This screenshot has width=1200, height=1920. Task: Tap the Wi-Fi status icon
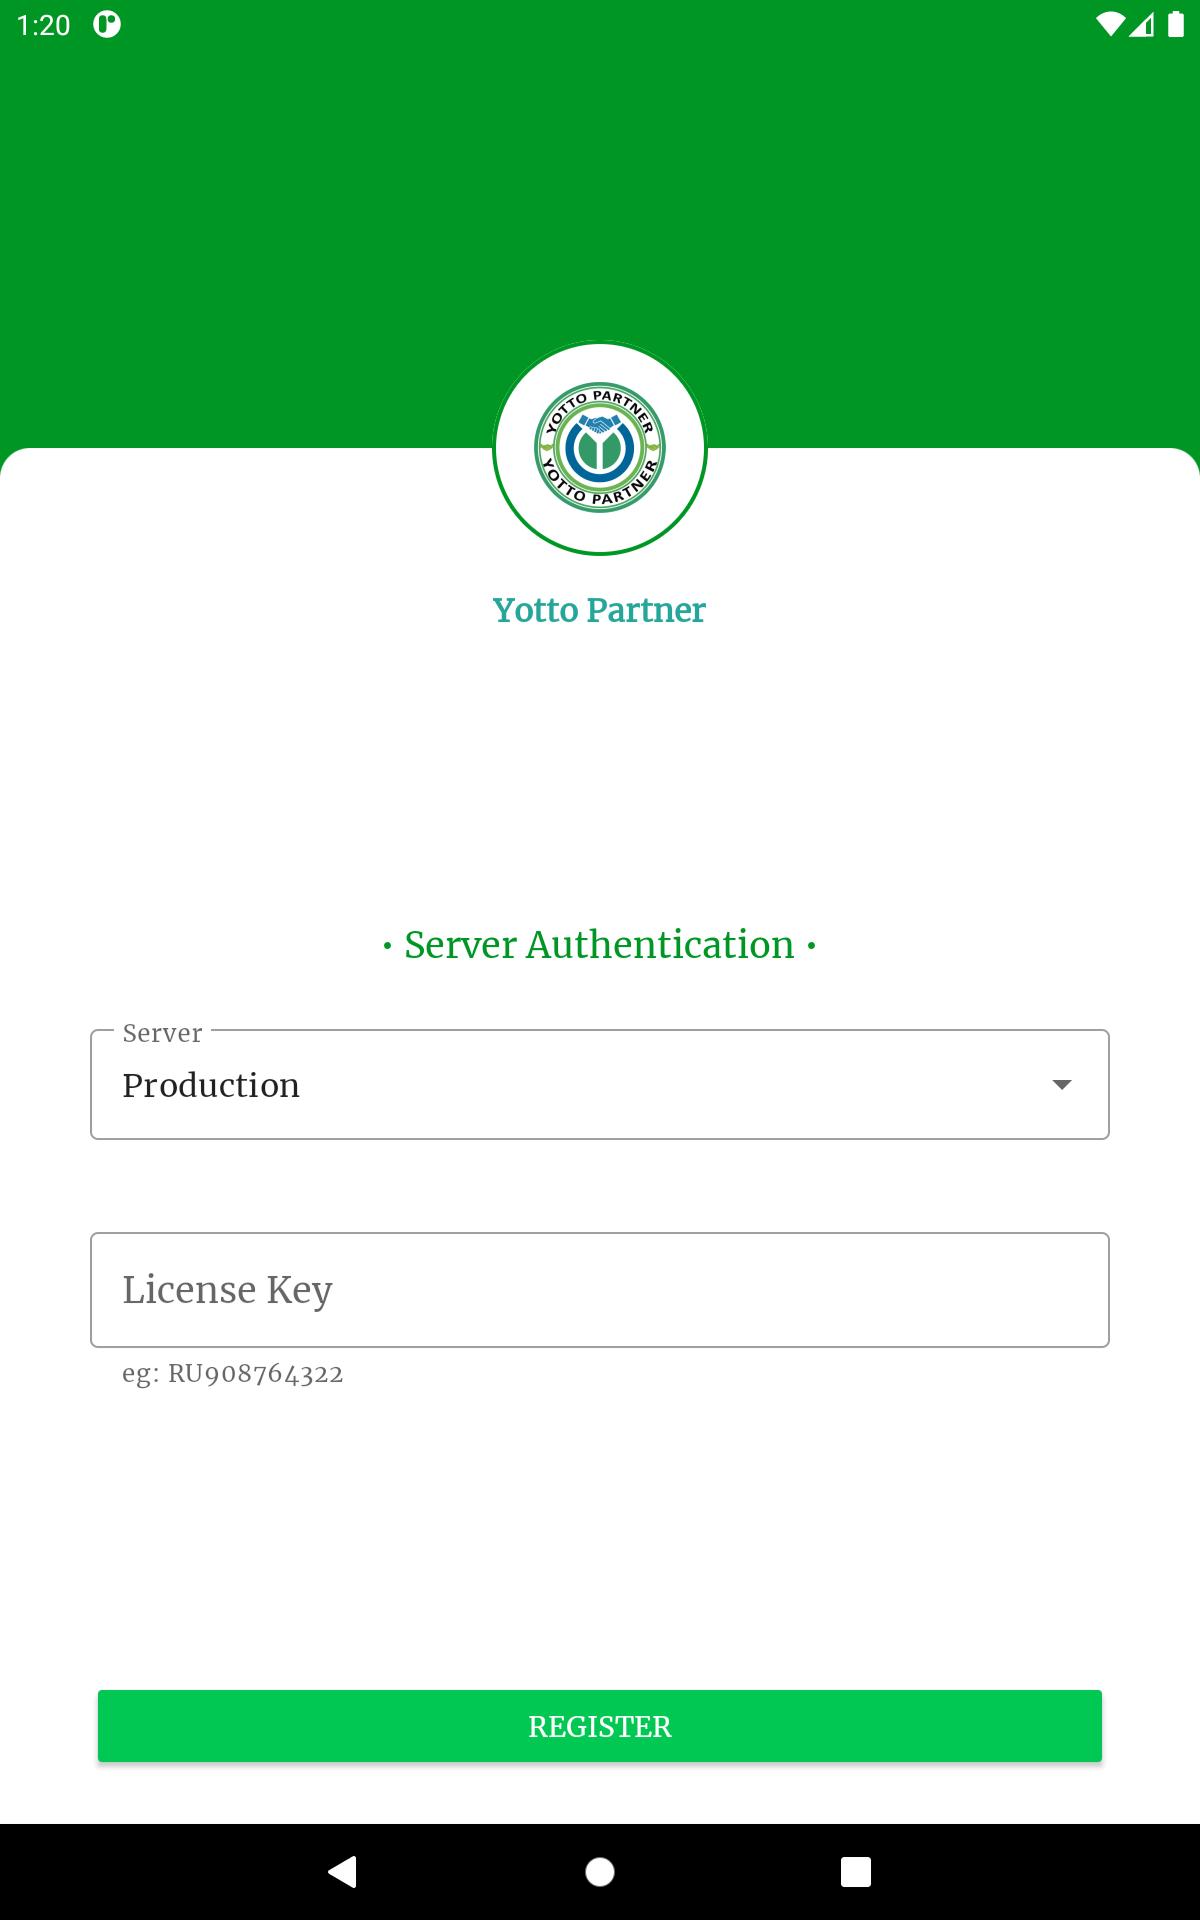[x=1110, y=25]
